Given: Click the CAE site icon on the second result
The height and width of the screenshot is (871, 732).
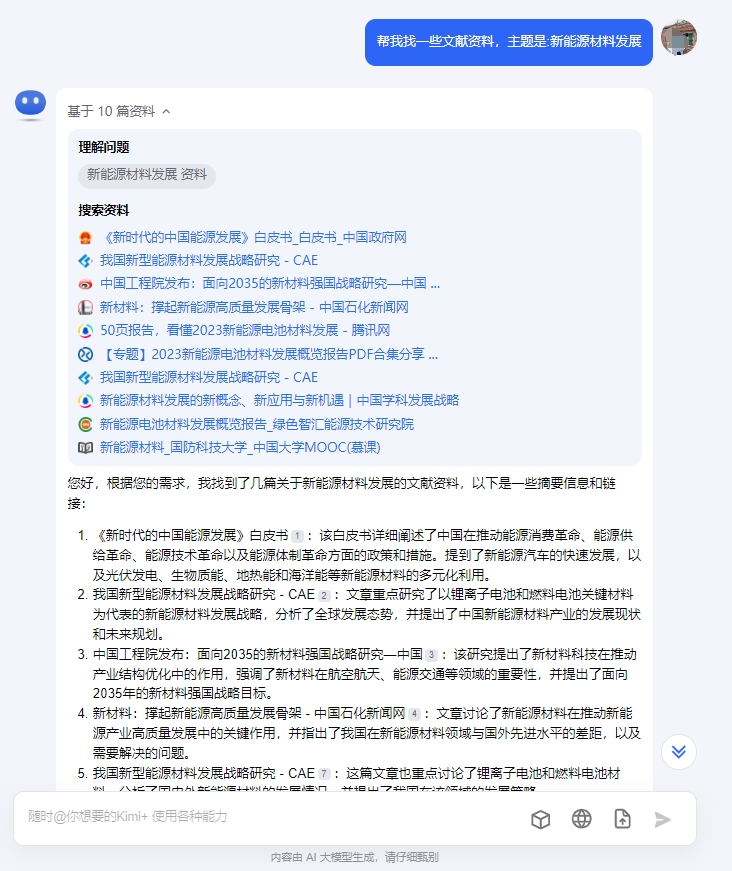Looking at the screenshot, I should click(x=85, y=261).
